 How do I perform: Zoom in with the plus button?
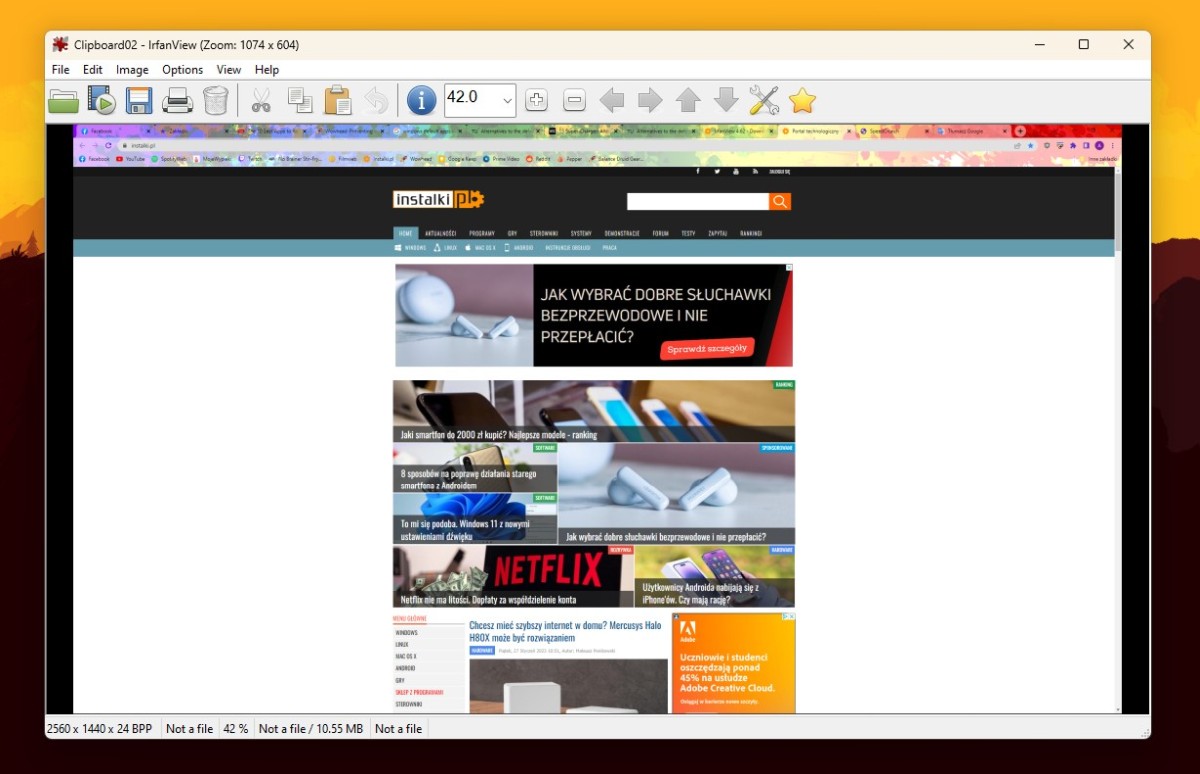point(537,100)
